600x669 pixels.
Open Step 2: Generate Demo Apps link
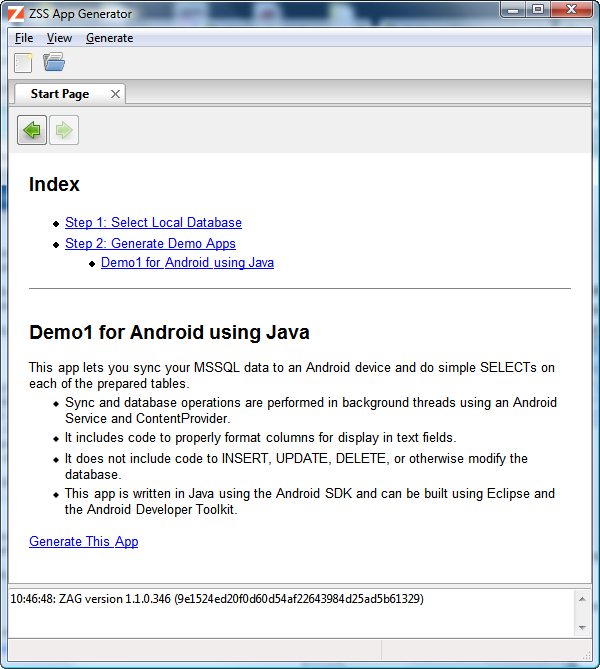tap(150, 243)
